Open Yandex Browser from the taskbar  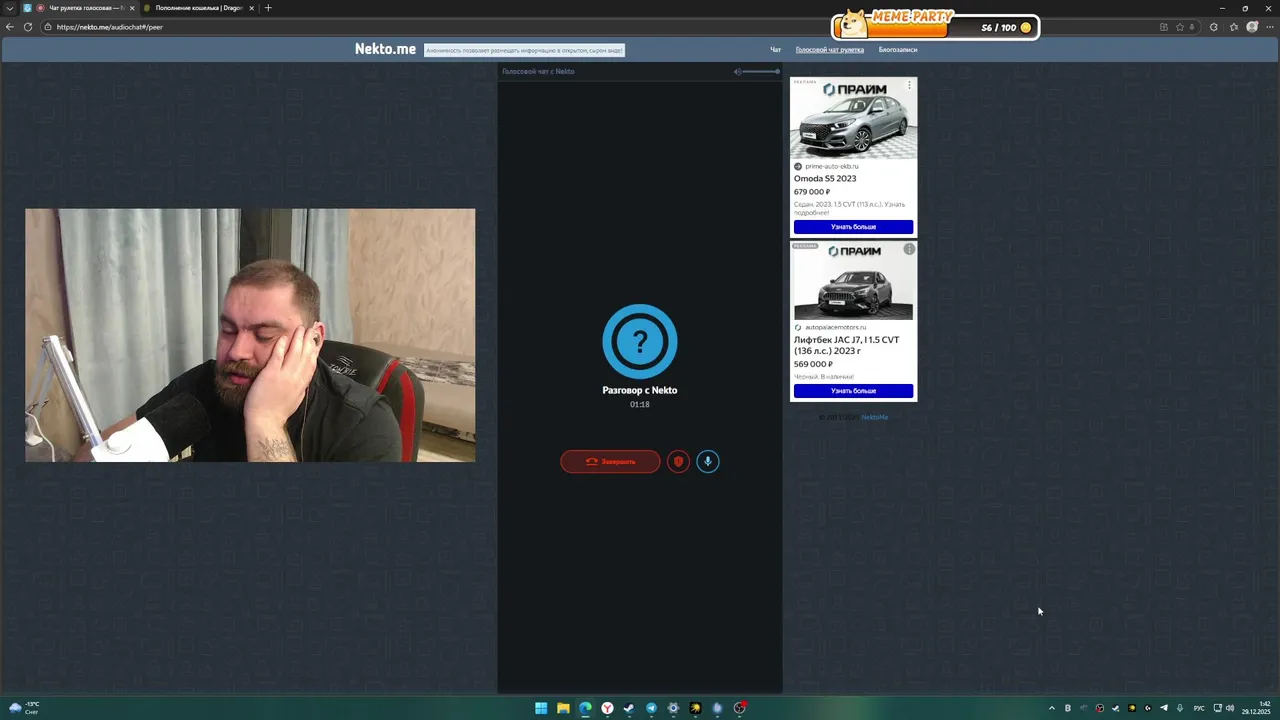(x=607, y=708)
